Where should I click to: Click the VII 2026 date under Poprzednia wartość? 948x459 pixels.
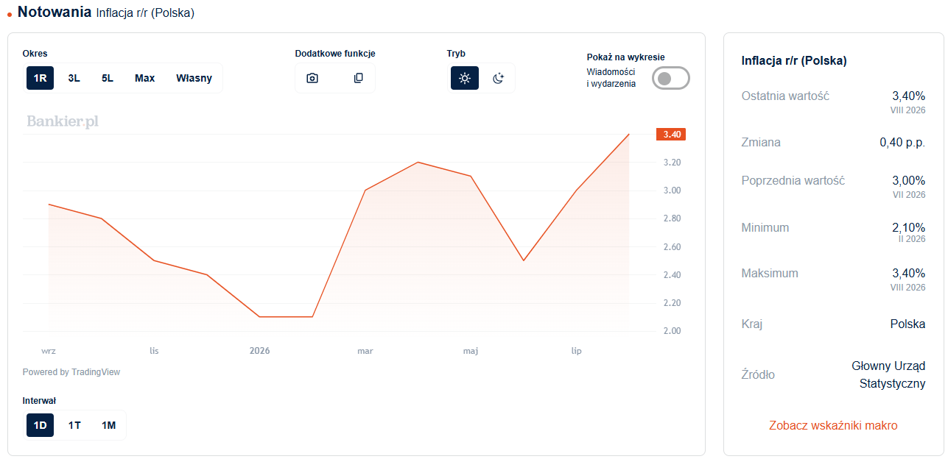910,195
